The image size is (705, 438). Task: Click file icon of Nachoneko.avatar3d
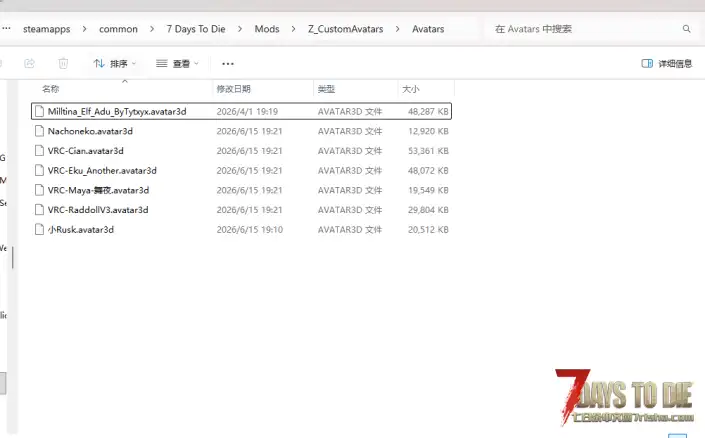[40, 131]
